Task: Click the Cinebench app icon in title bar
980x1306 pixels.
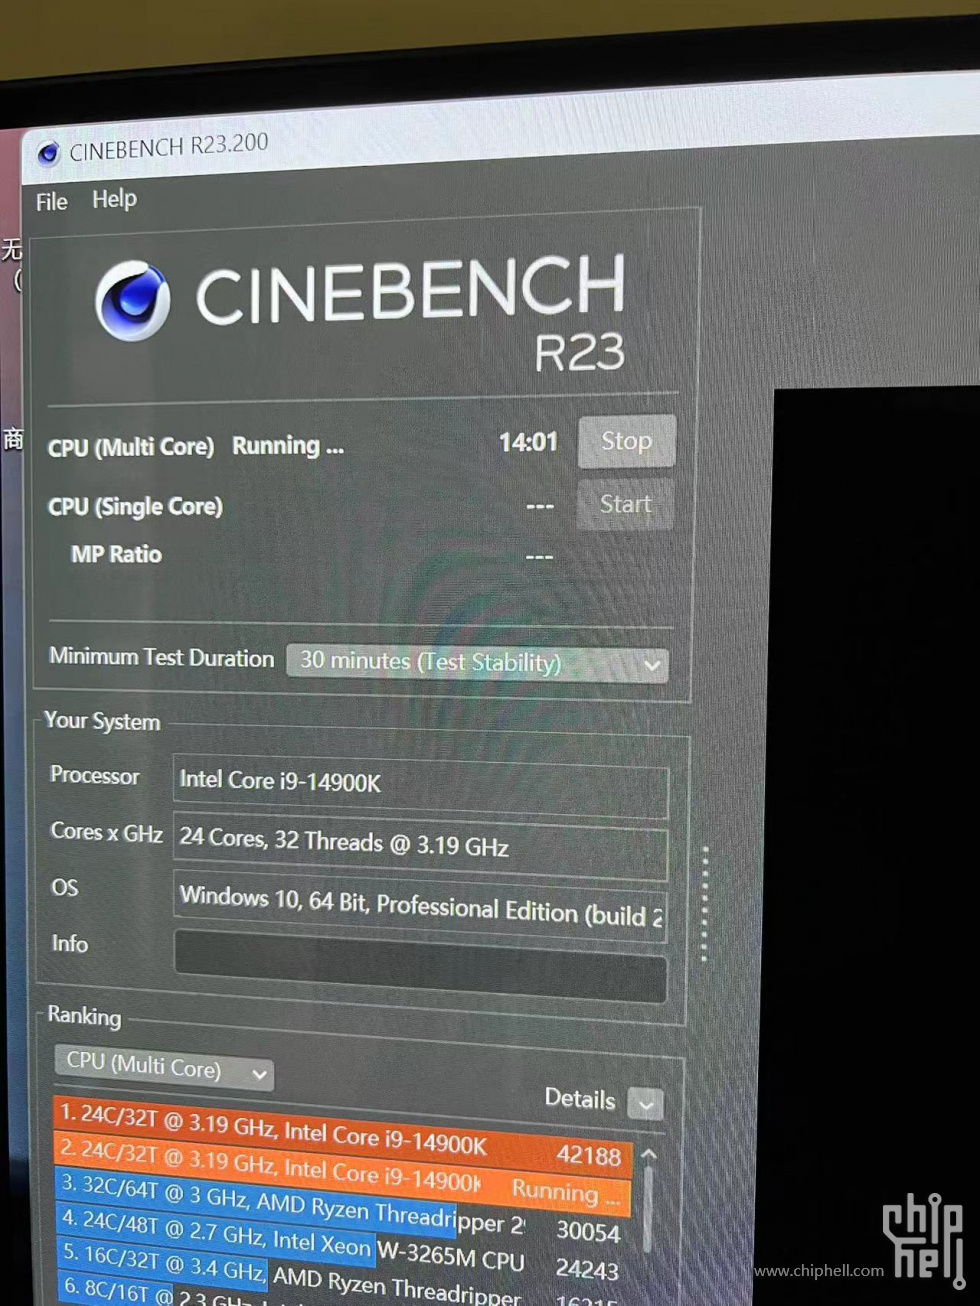Action: (x=48, y=154)
